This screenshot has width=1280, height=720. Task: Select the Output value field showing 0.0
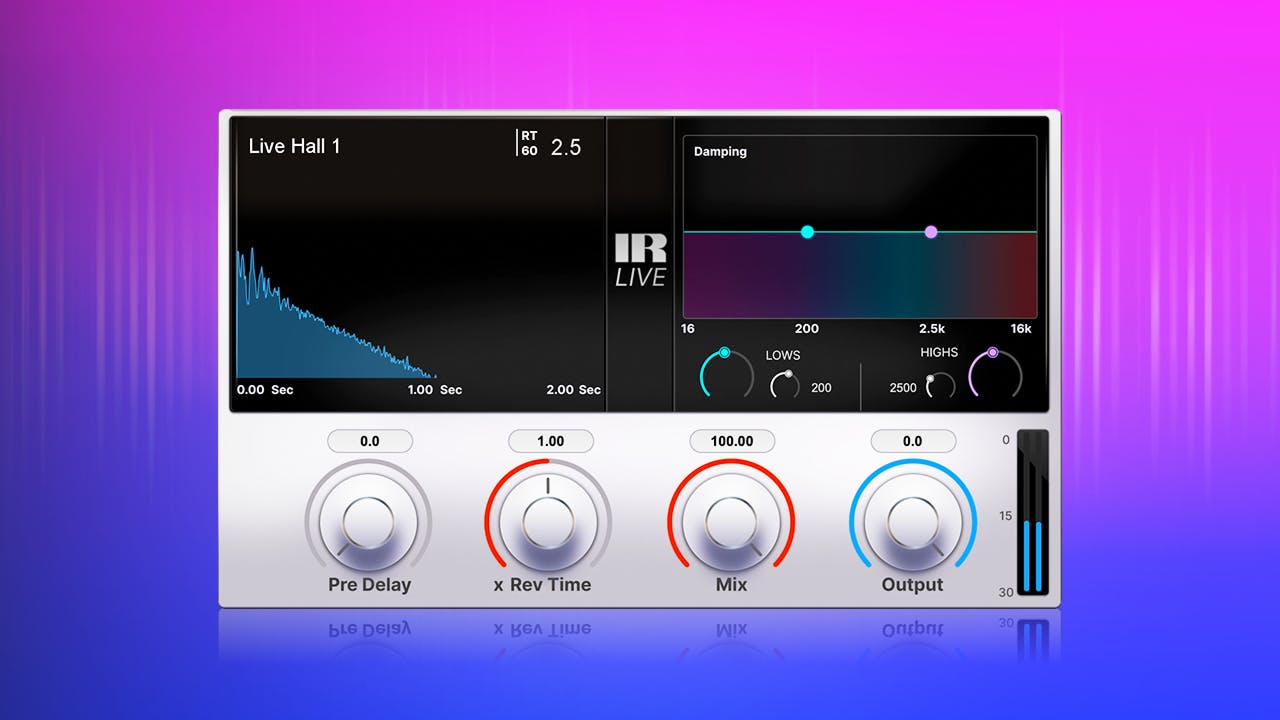coord(912,441)
